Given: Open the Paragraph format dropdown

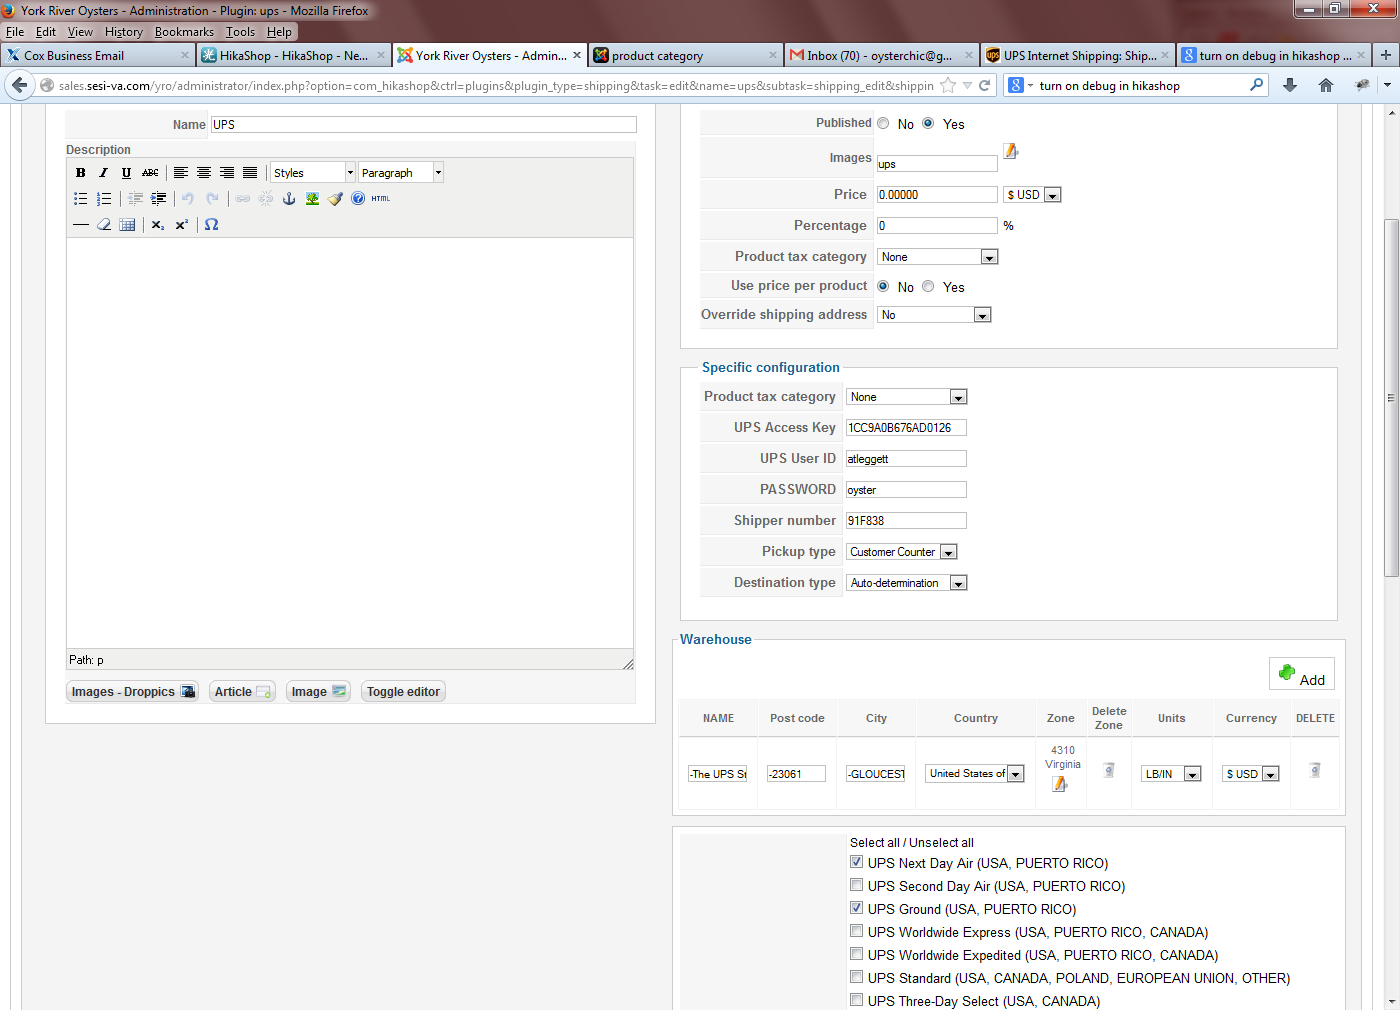Looking at the screenshot, I should click(401, 173).
